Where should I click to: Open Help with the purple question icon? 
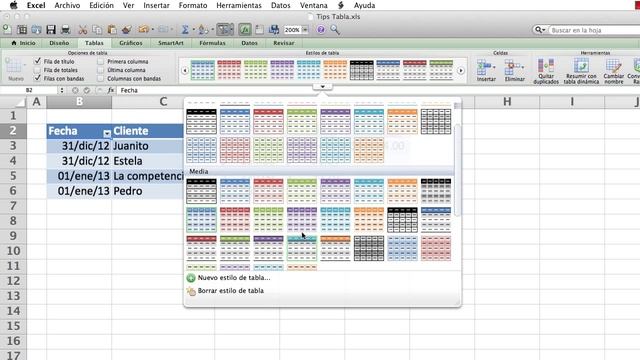point(321,29)
